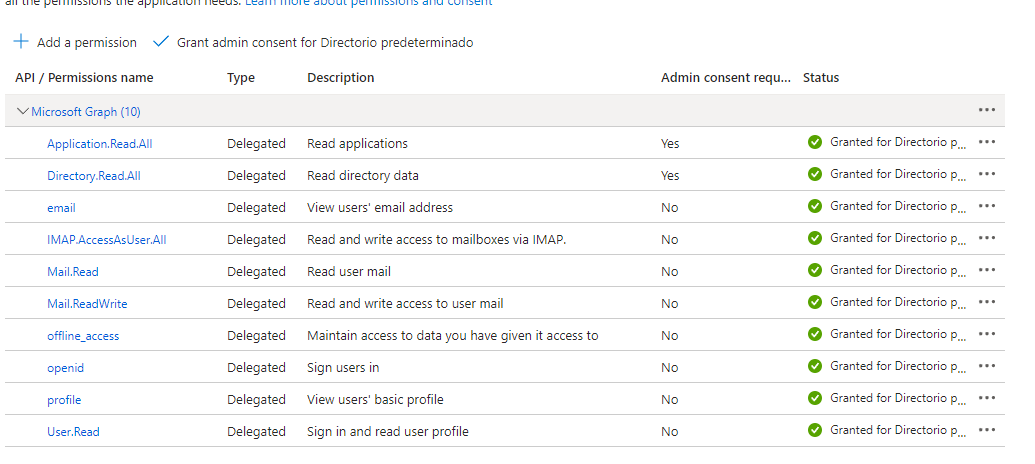Image resolution: width=1035 pixels, height=464 pixels.
Task: Sort by API / Permissions name column header
Action: coord(84,77)
